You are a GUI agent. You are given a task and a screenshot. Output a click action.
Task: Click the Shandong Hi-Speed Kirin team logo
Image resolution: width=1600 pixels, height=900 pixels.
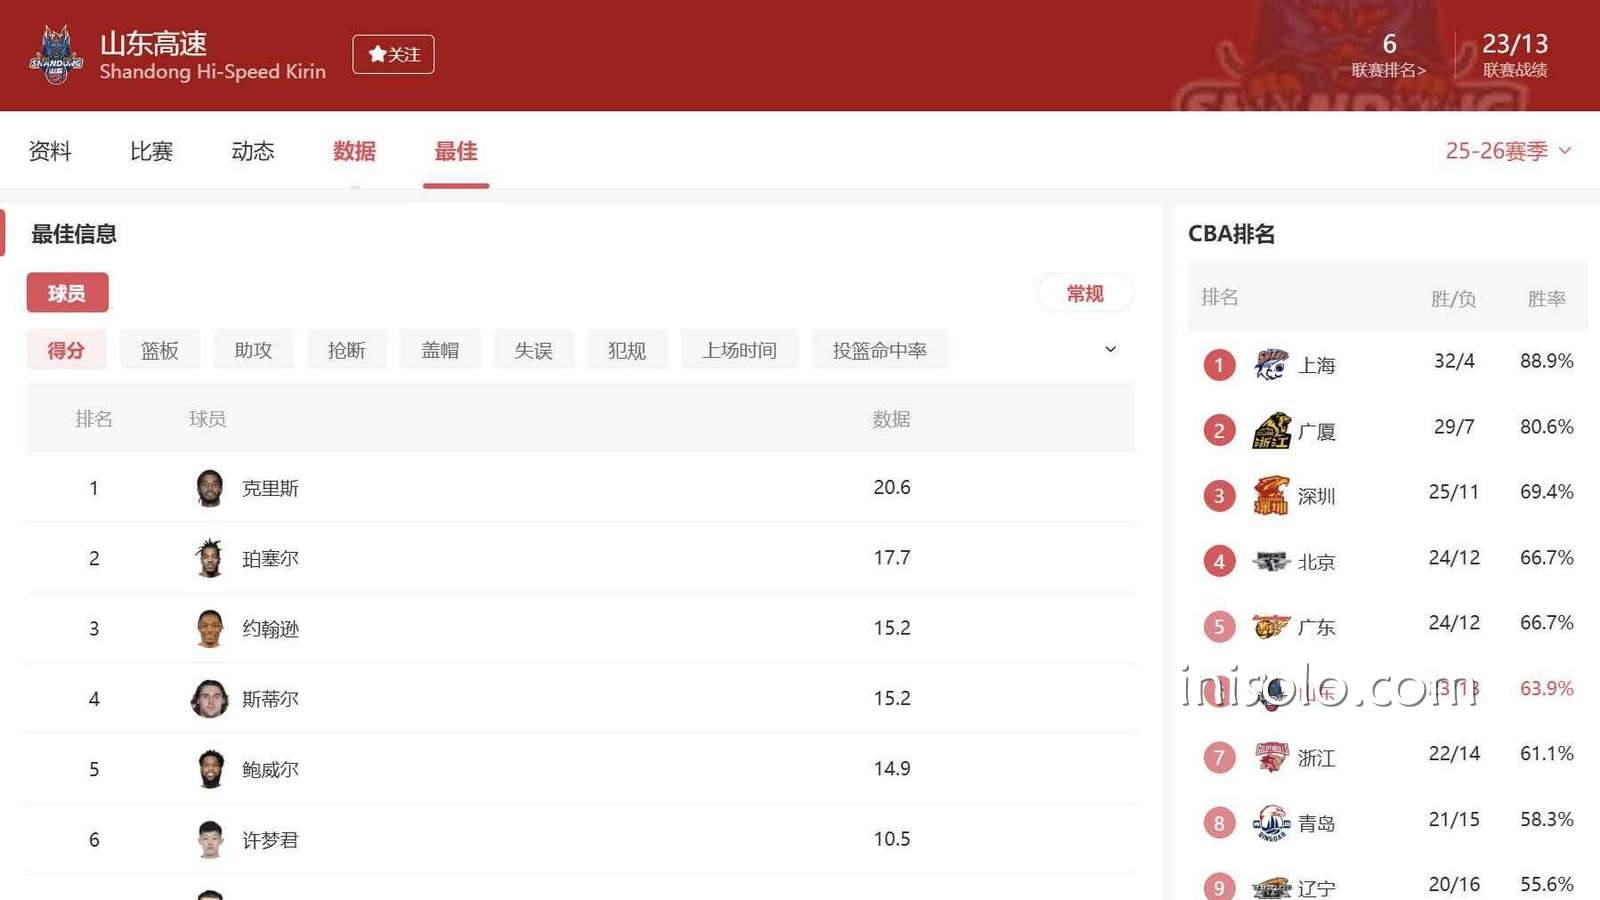(x=56, y=55)
